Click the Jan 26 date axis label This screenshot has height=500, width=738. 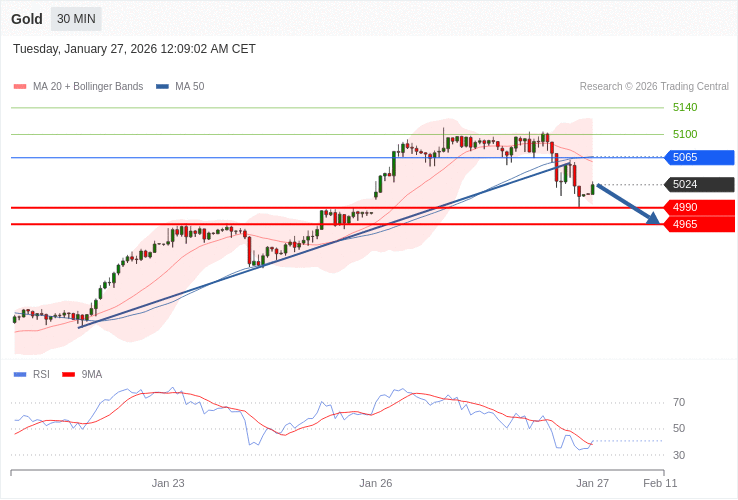(376, 483)
